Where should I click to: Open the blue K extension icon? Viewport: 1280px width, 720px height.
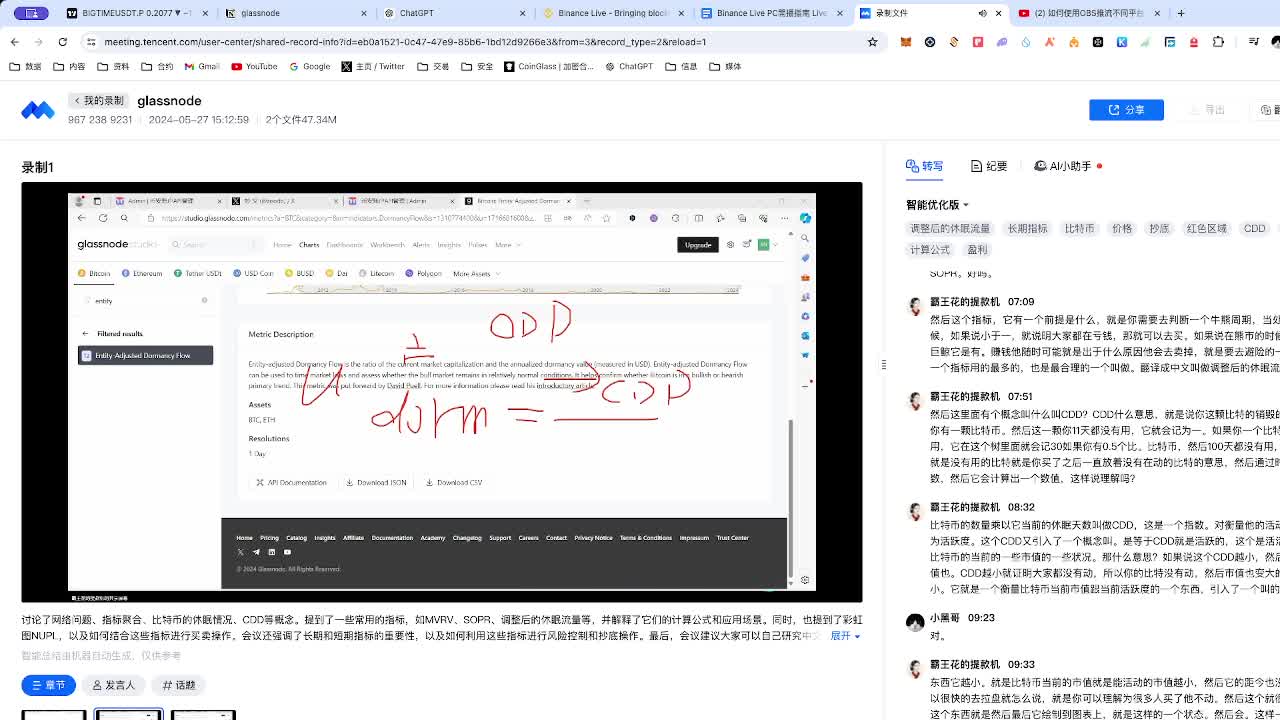(x=1122, y=42)
